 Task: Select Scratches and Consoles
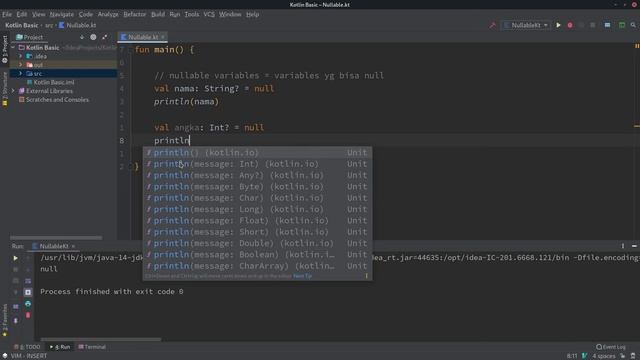53,100
